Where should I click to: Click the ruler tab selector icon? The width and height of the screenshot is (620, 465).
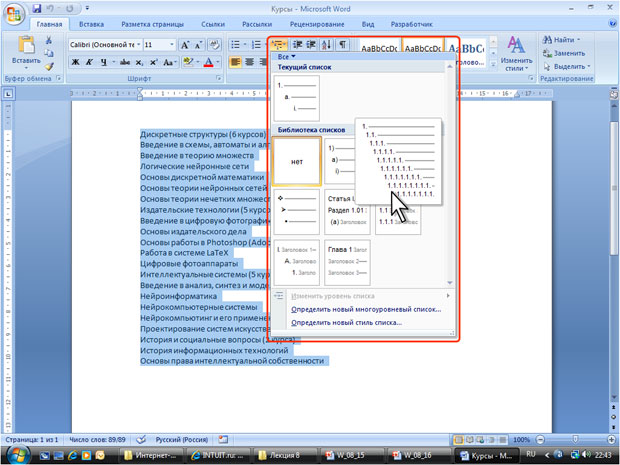tap(8, 94)
